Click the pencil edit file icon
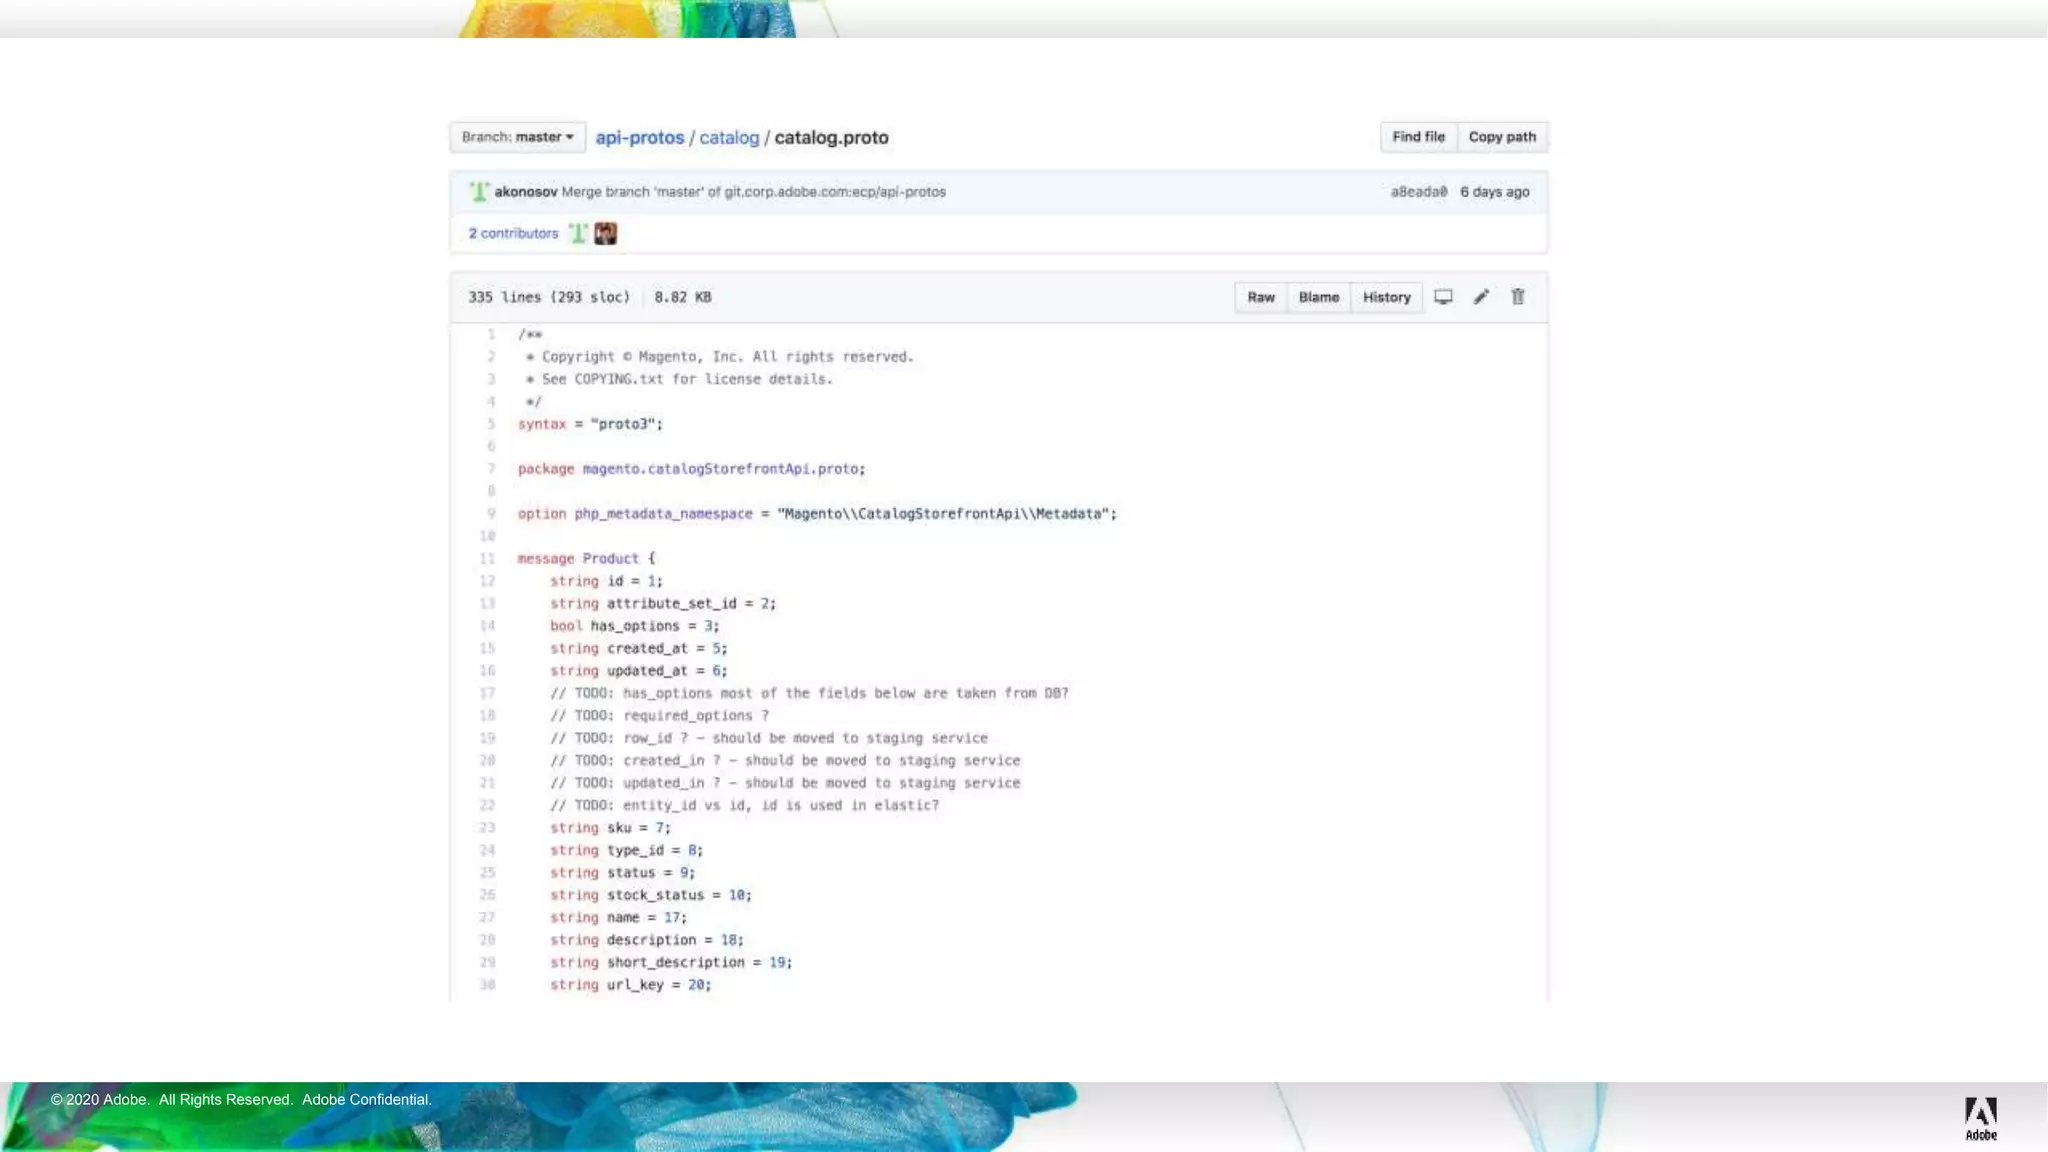 coord(1481,297)
